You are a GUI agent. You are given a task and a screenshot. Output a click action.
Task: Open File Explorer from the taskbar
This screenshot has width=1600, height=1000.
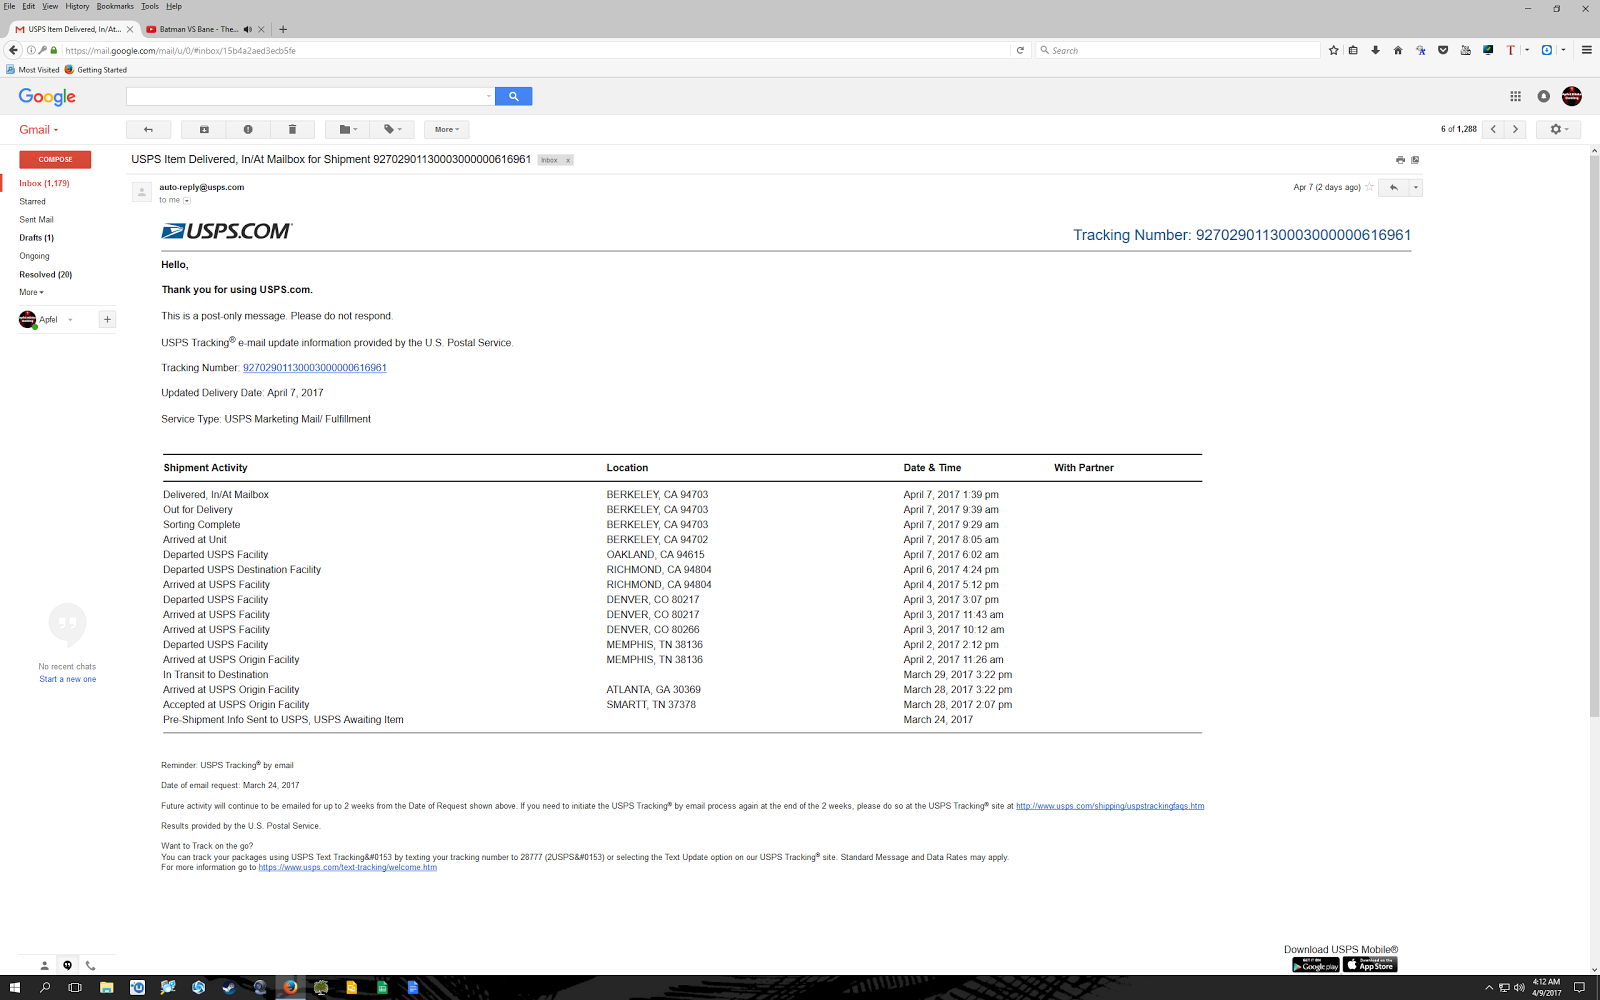106,988
